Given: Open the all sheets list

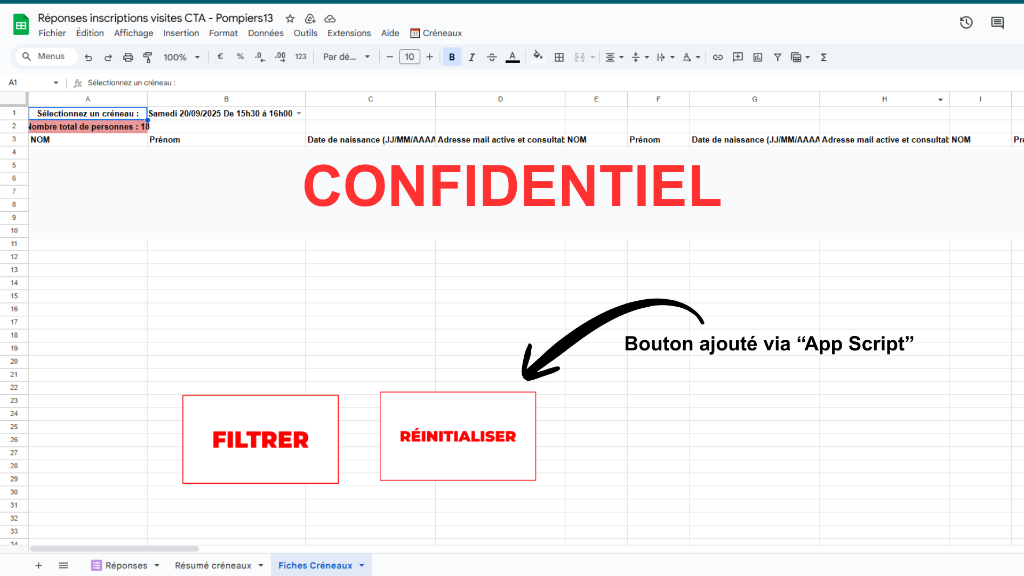Looking at the screenshot, I should pyautogui.click(x=63, y=566).
